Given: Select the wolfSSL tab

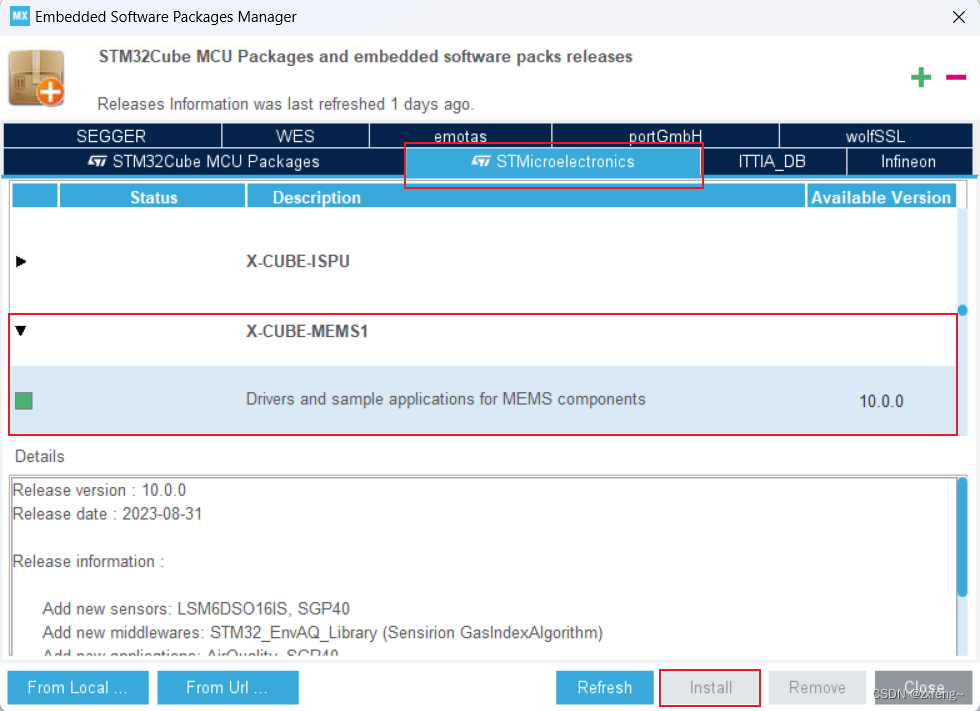Looking at the screenshot, I should click(876, 136).
